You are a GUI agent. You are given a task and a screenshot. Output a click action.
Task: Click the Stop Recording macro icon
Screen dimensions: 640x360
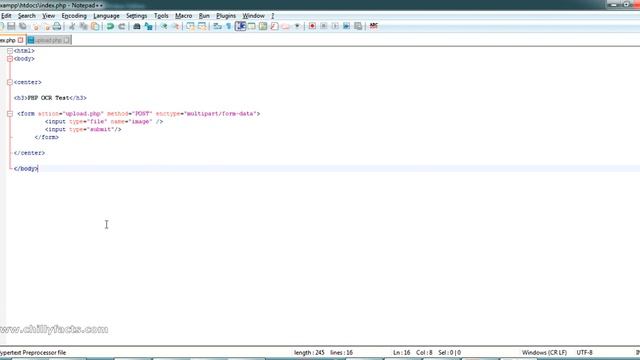click(x=324, y=26)
